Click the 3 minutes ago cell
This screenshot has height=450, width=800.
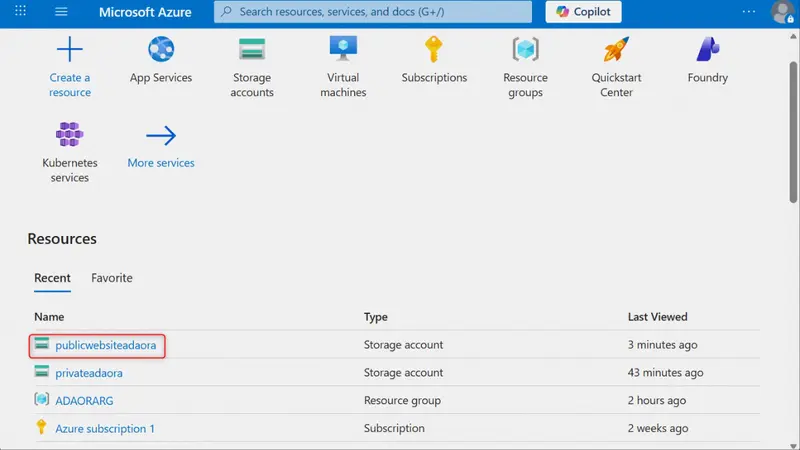(662, 345)
